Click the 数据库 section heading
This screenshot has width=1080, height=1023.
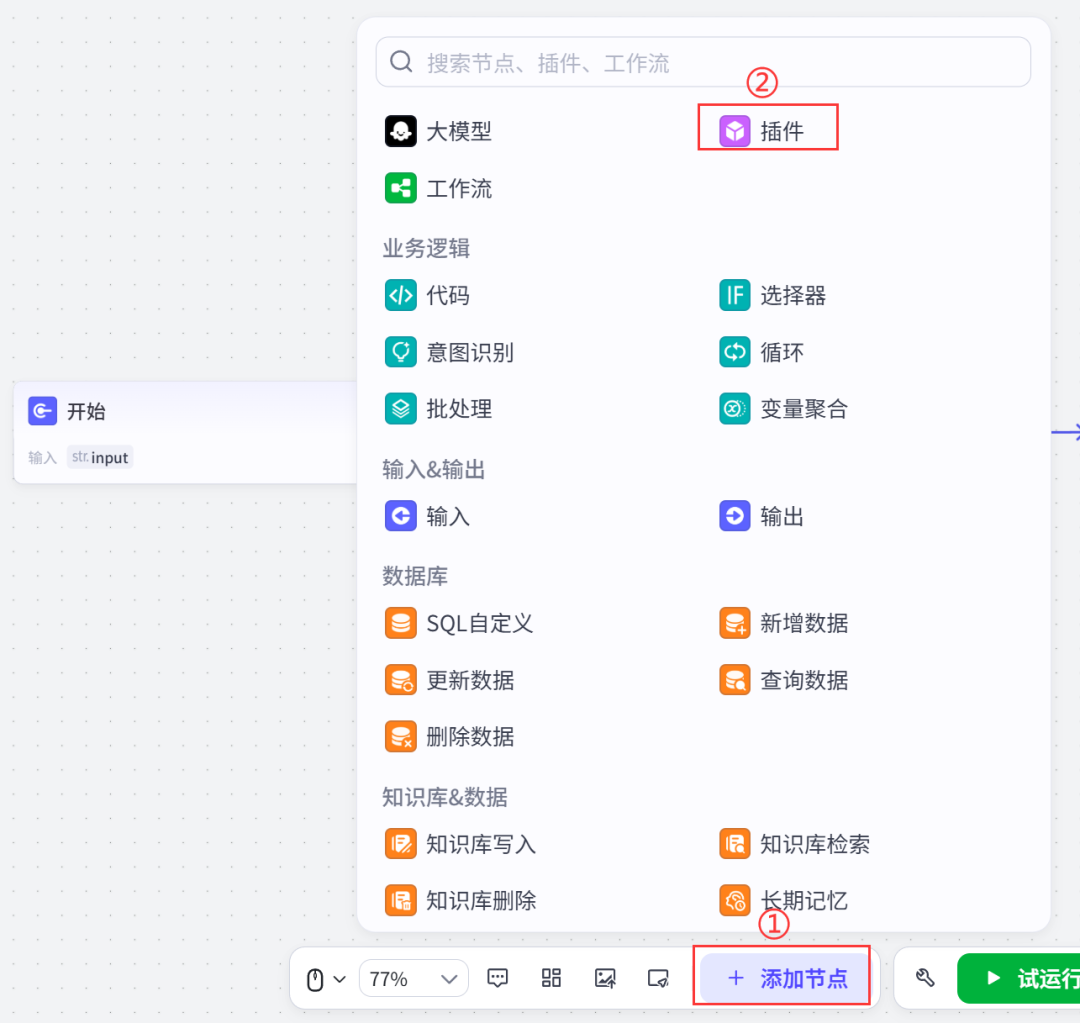415,576
